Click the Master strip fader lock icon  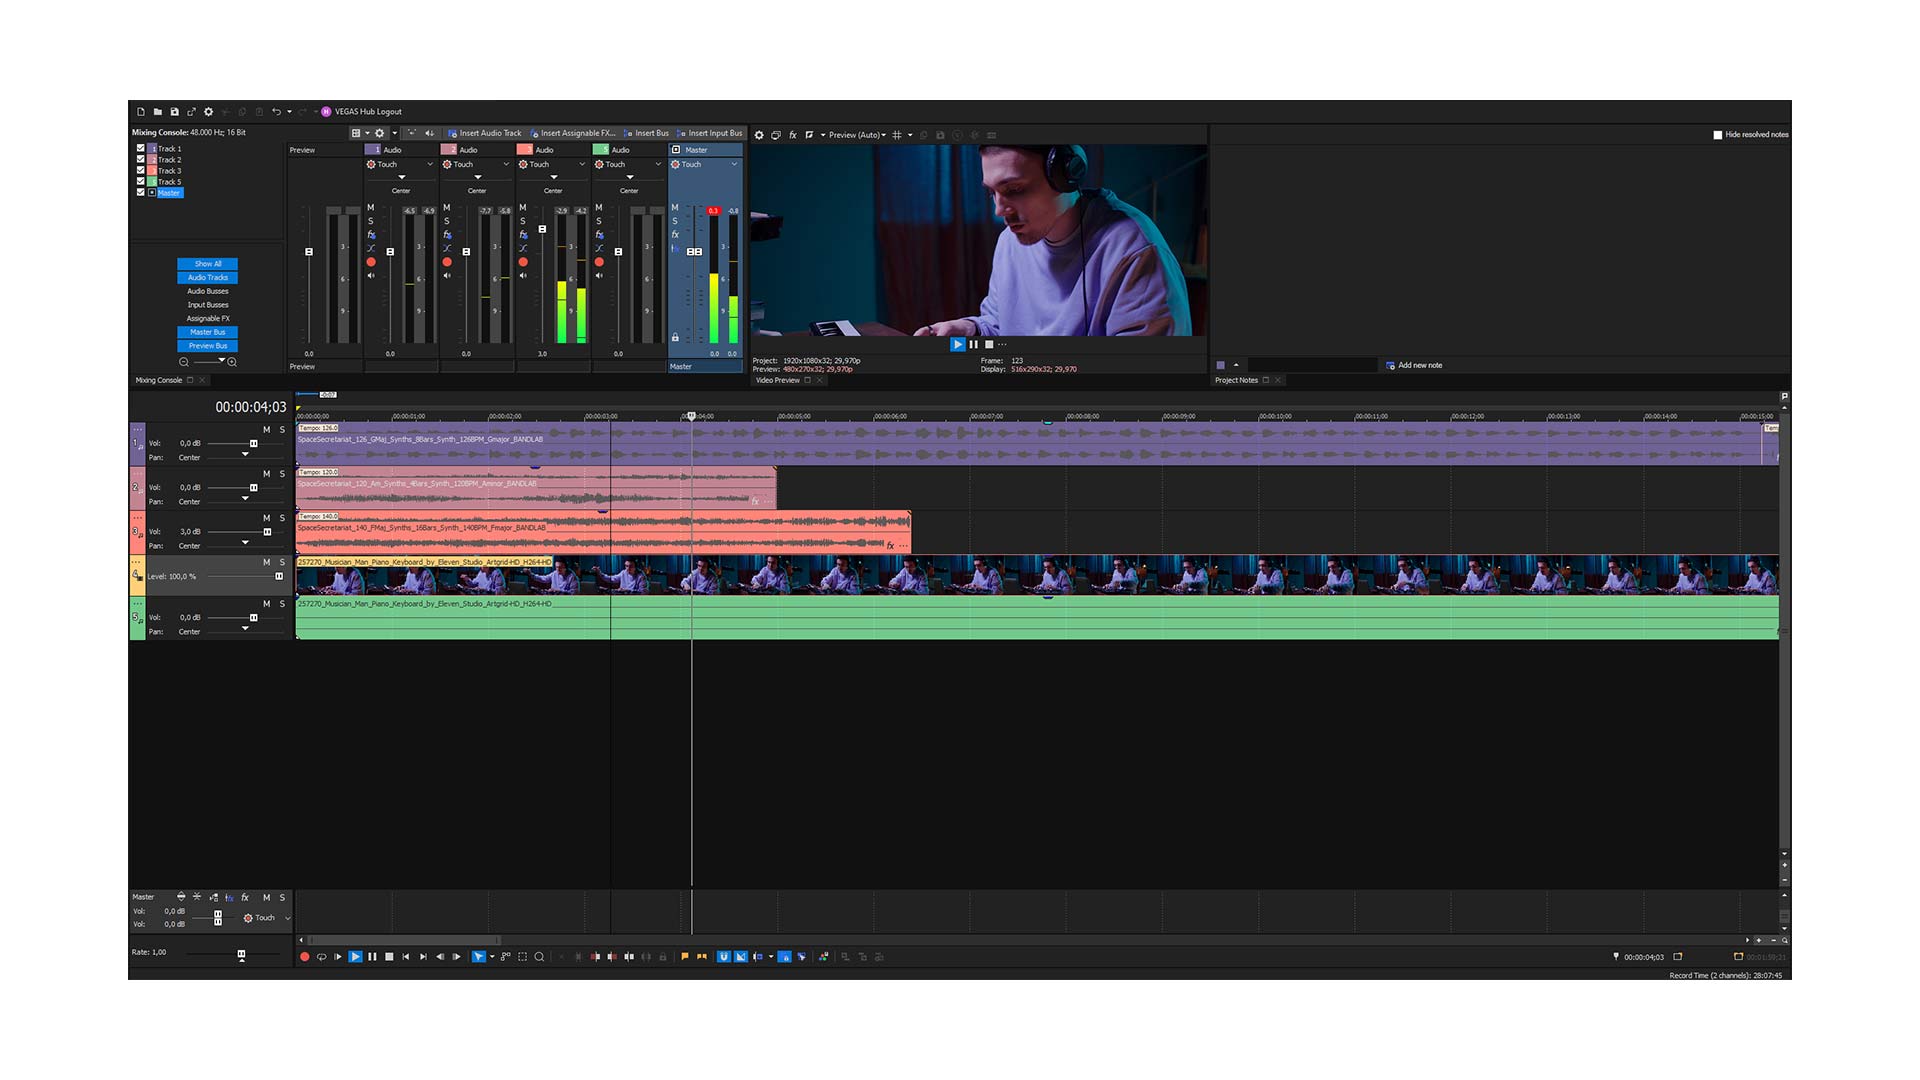tap(675, 337)
